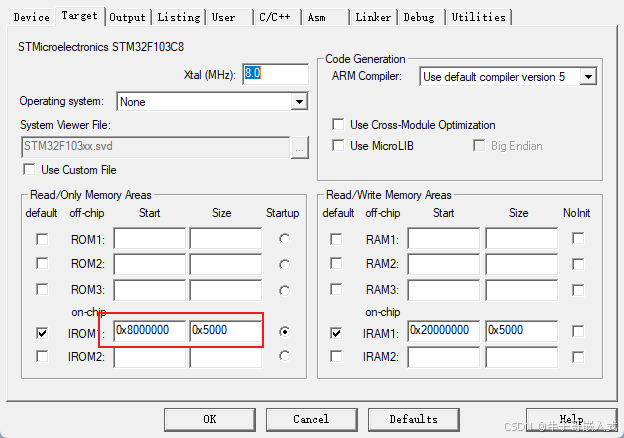Screen dimensions: 624x438
Task: Enable NoInit for RAM1
Action: [578, 238]
